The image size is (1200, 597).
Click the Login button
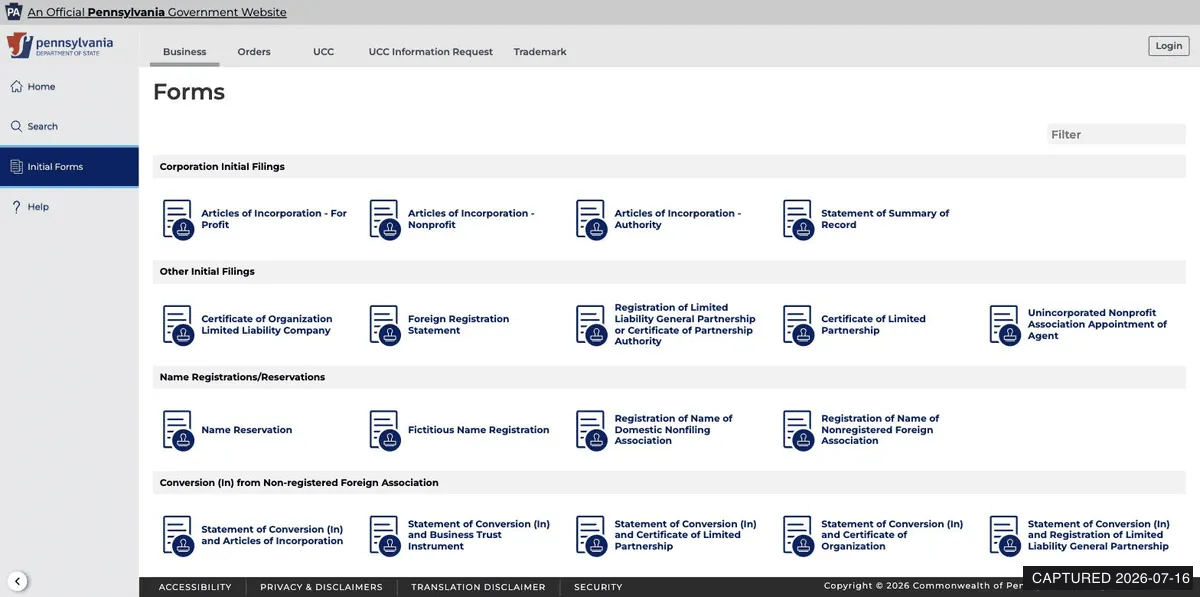click(1169, 46)
